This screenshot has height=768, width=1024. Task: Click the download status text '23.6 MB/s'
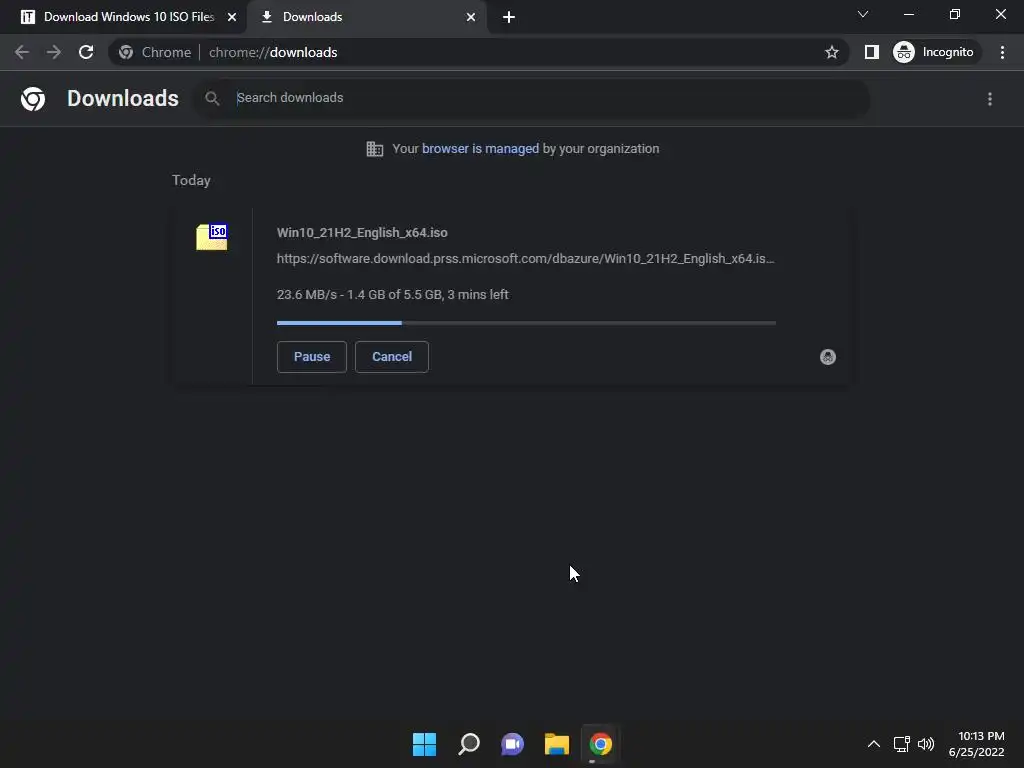pyautogui.click(x=306, y=295)
